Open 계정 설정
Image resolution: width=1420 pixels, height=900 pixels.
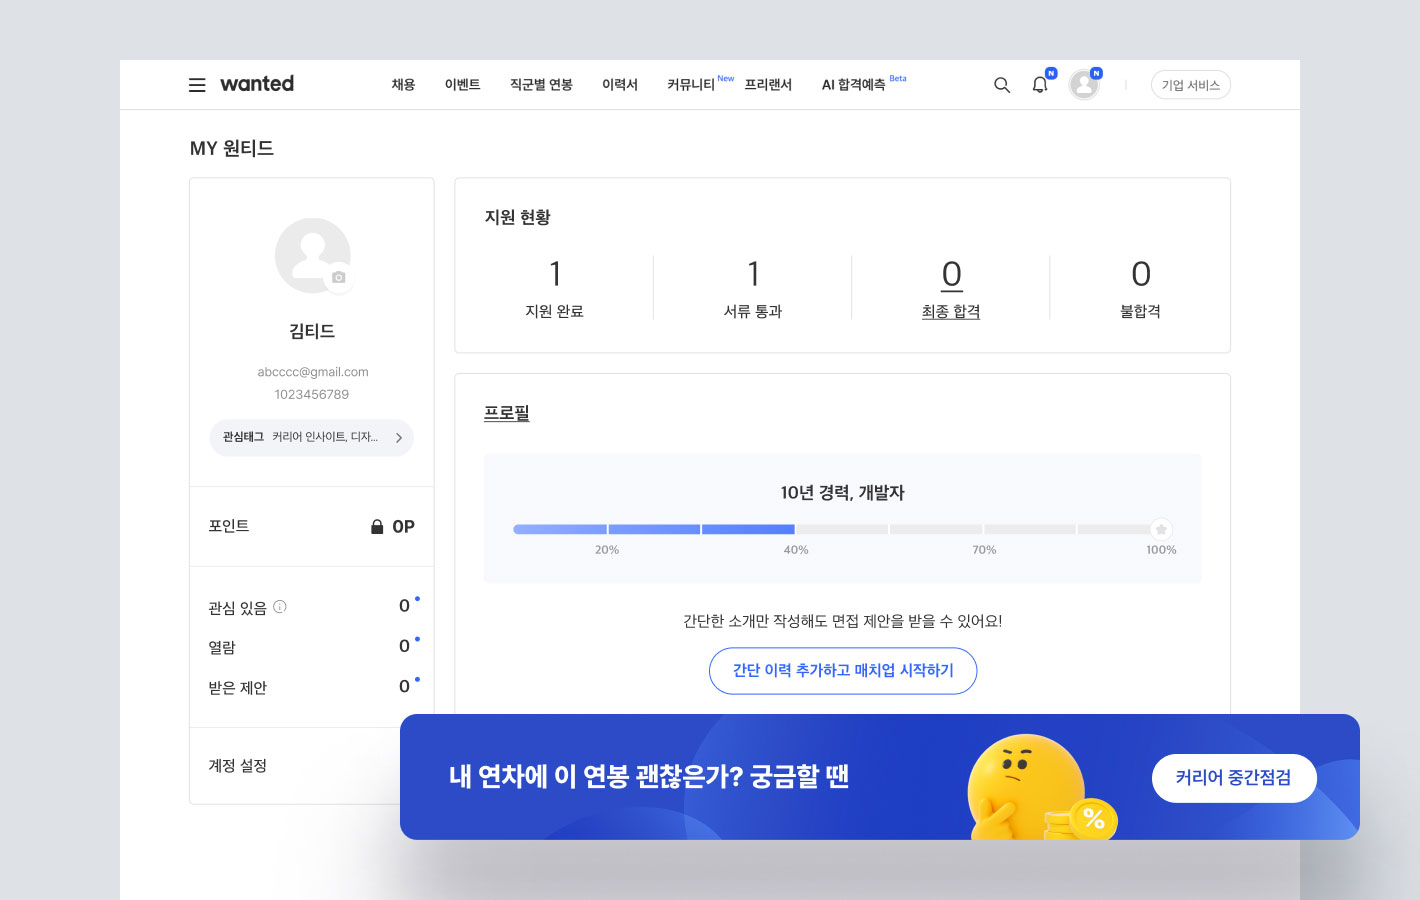[x=238, y=766]
